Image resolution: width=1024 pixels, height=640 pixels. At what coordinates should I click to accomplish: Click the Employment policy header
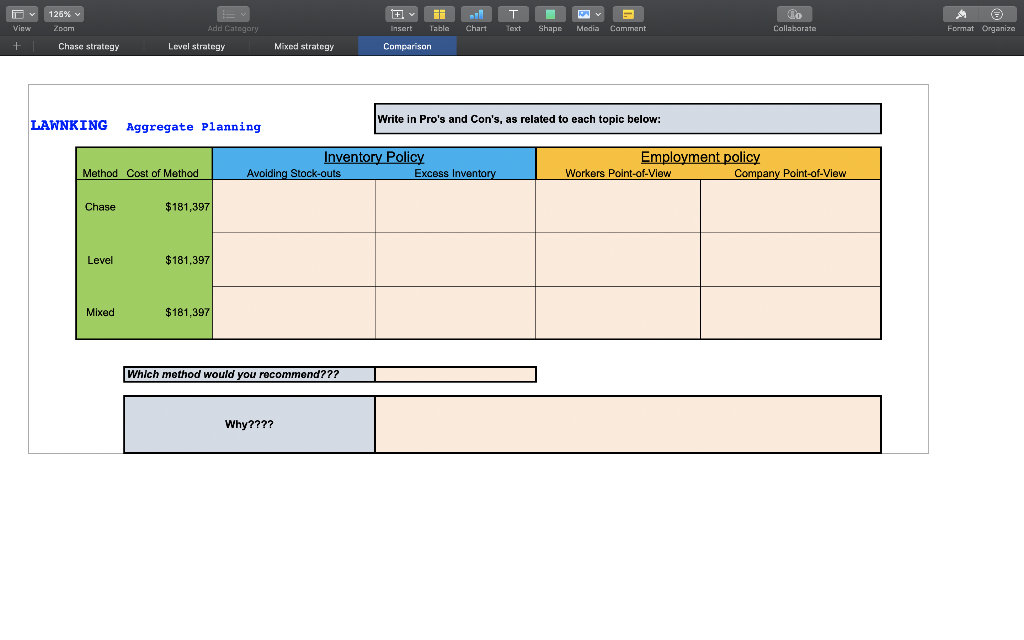click(700, 157)
